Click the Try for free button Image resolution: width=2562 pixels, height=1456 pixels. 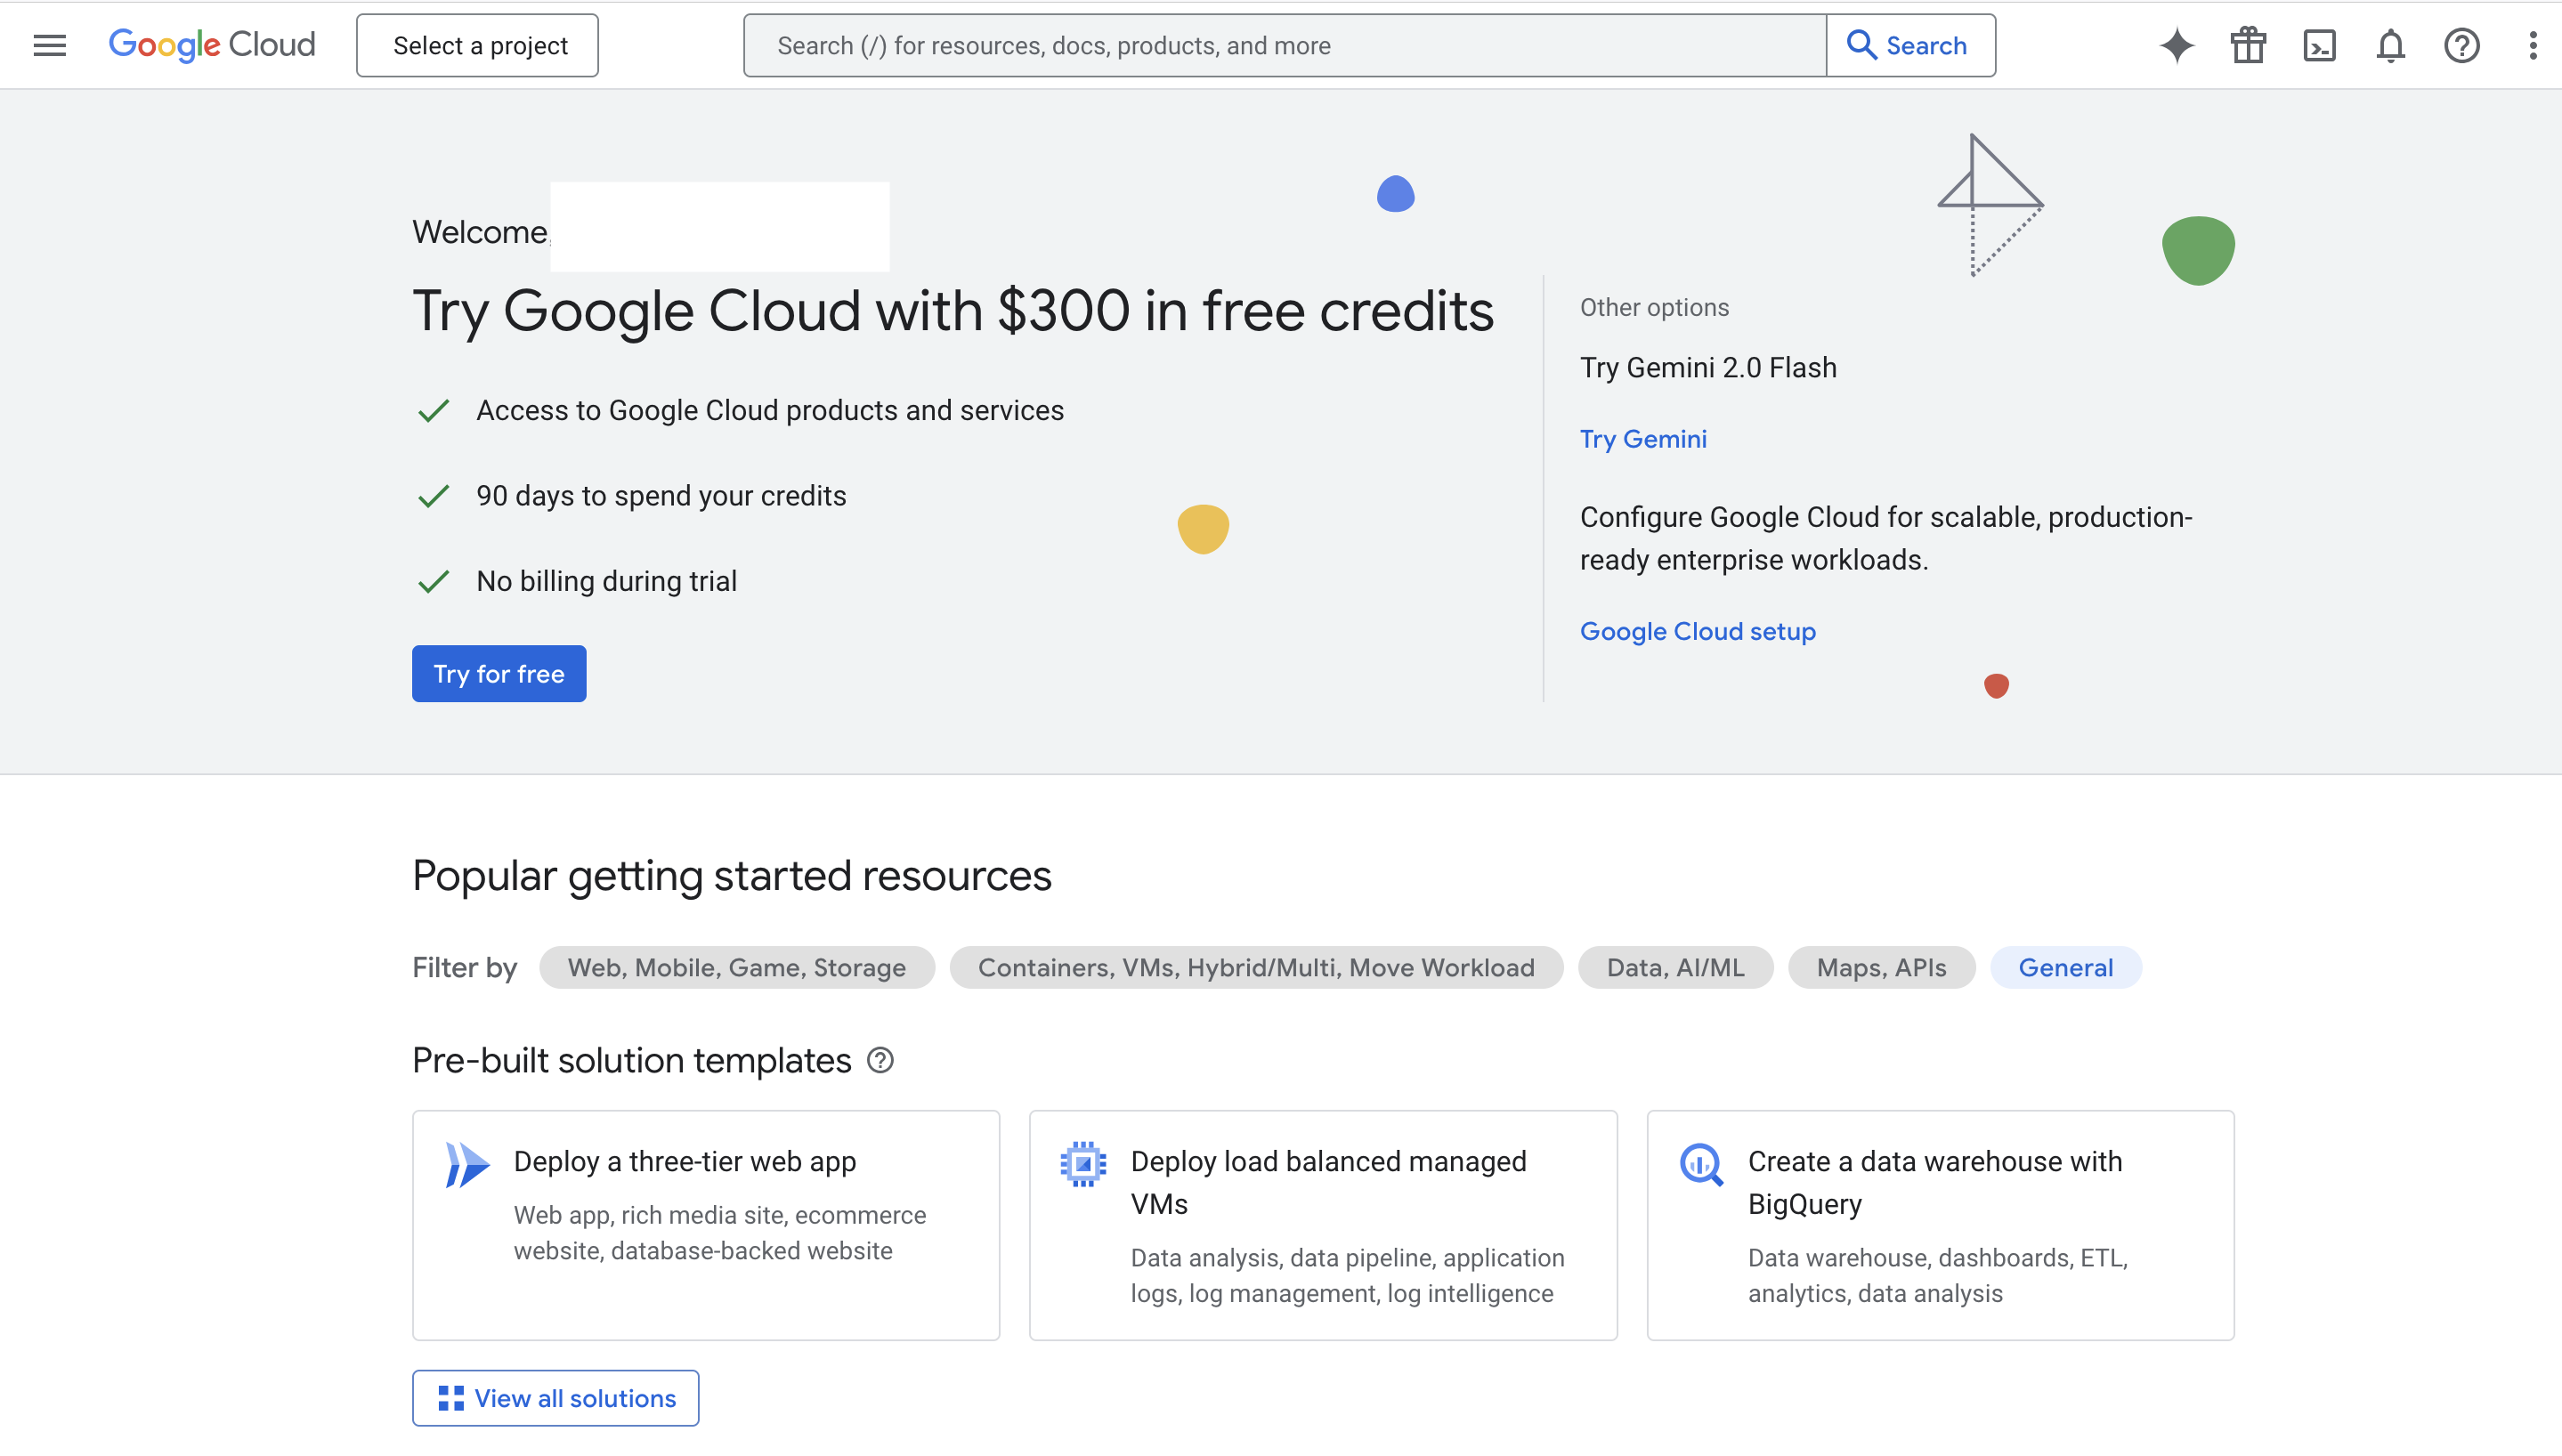[x=499, y=673]
